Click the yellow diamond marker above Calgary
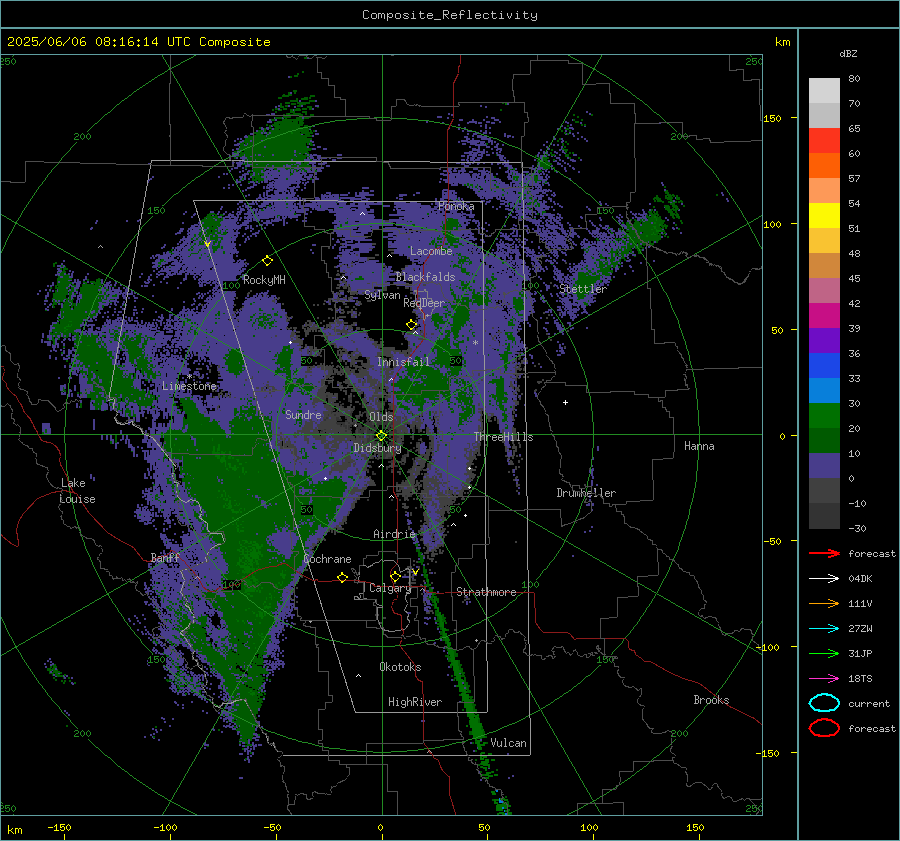Screen dimensions: 900x841 pos(395,576)
